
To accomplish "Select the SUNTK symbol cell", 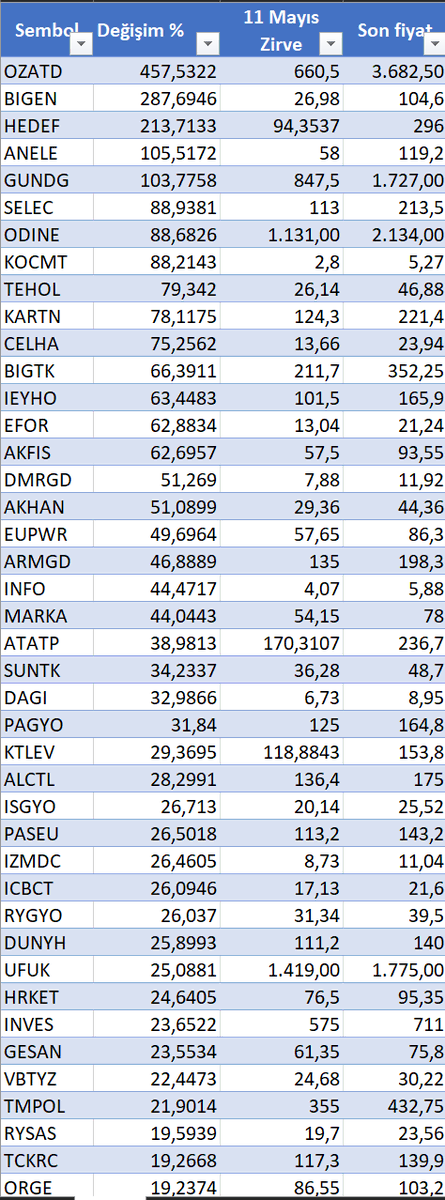I will pyautogui.click(x=47, y=671).
